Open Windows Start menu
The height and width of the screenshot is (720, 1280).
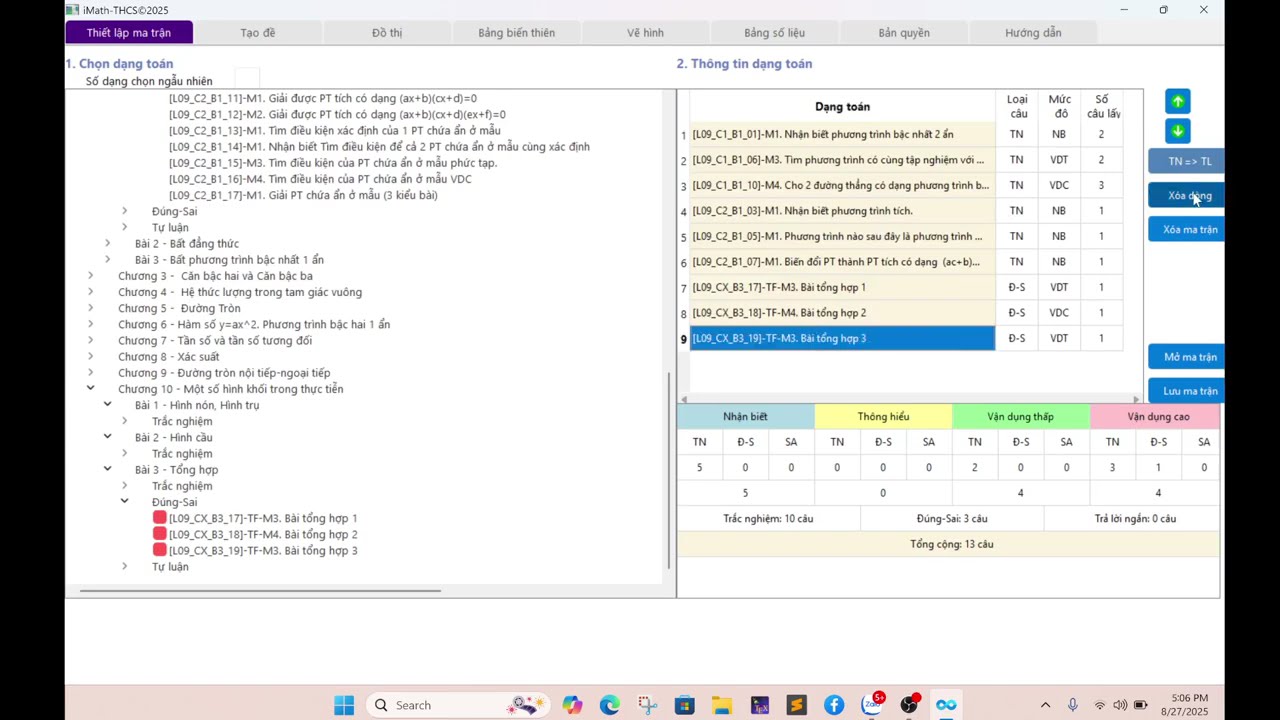344,705
